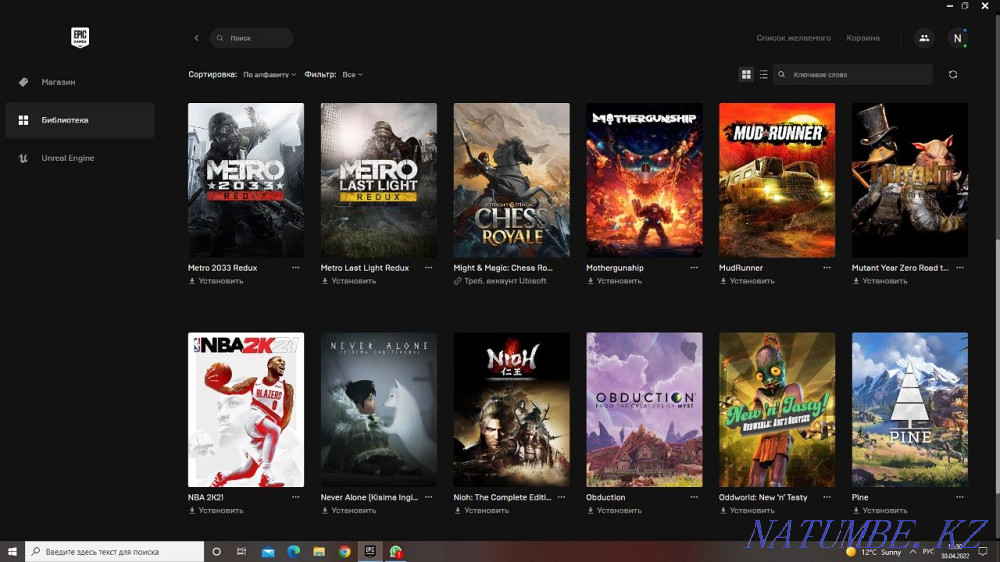Expand the filter 'Все' dropdown
This screenshot has height=562, width=1000.
point(352,75)
